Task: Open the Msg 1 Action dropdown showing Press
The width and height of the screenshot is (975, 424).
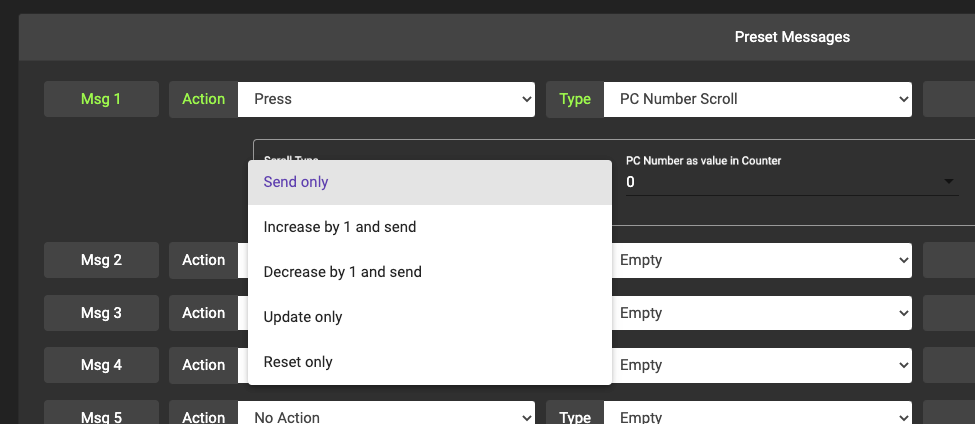Action: tap(387, 99)
